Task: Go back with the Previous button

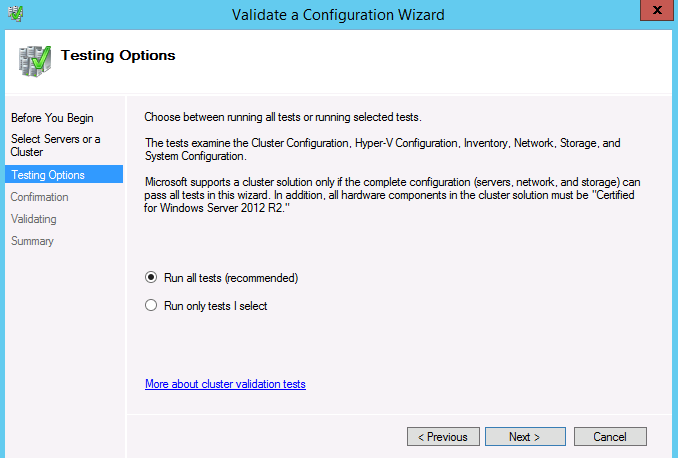Action: (x=443, y=437)
